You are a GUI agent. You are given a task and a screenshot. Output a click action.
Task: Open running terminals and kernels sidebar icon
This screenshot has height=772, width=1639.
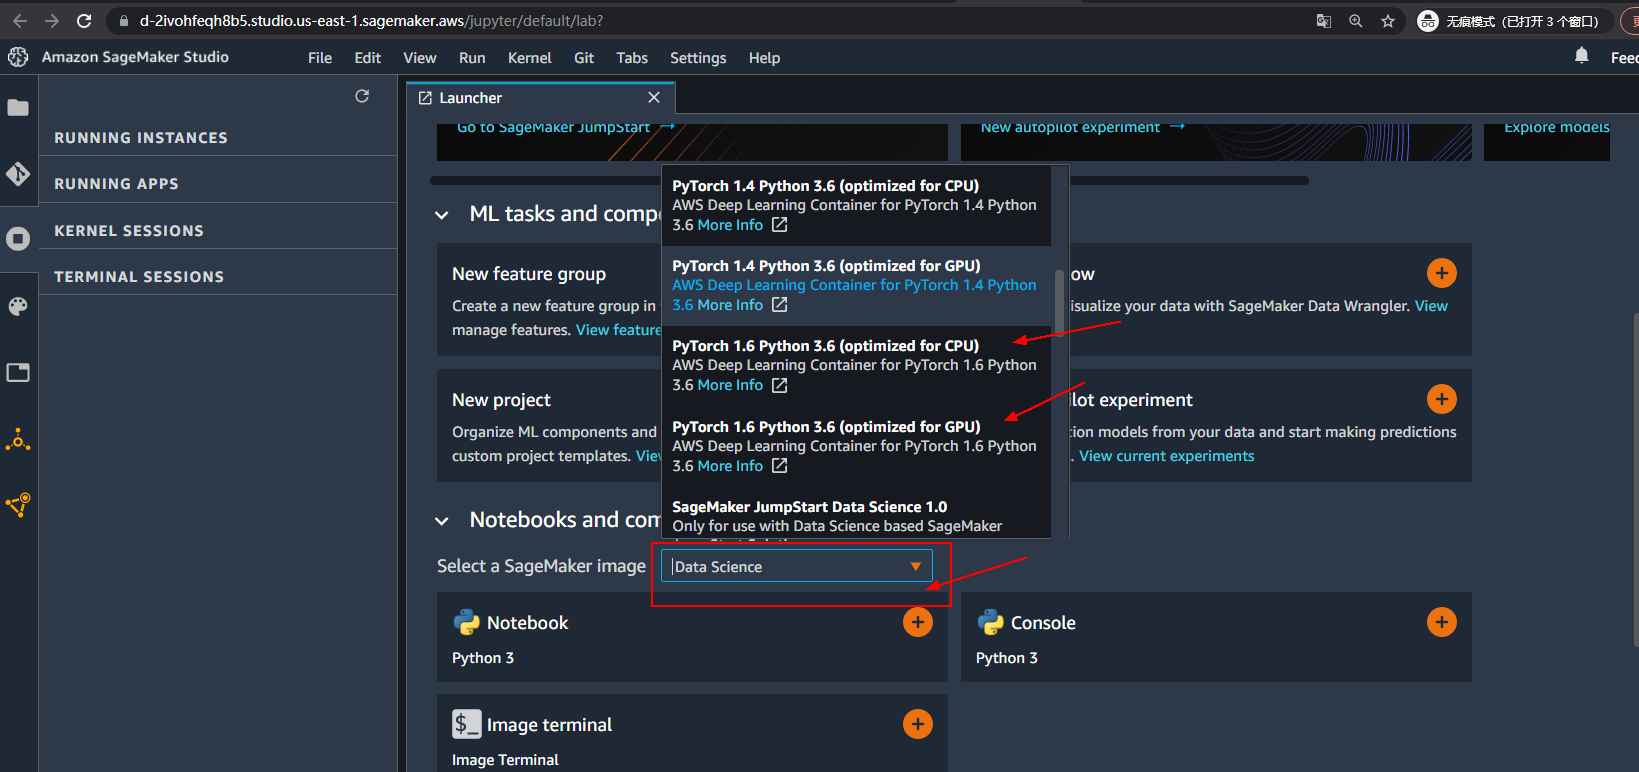pos(18,239)
